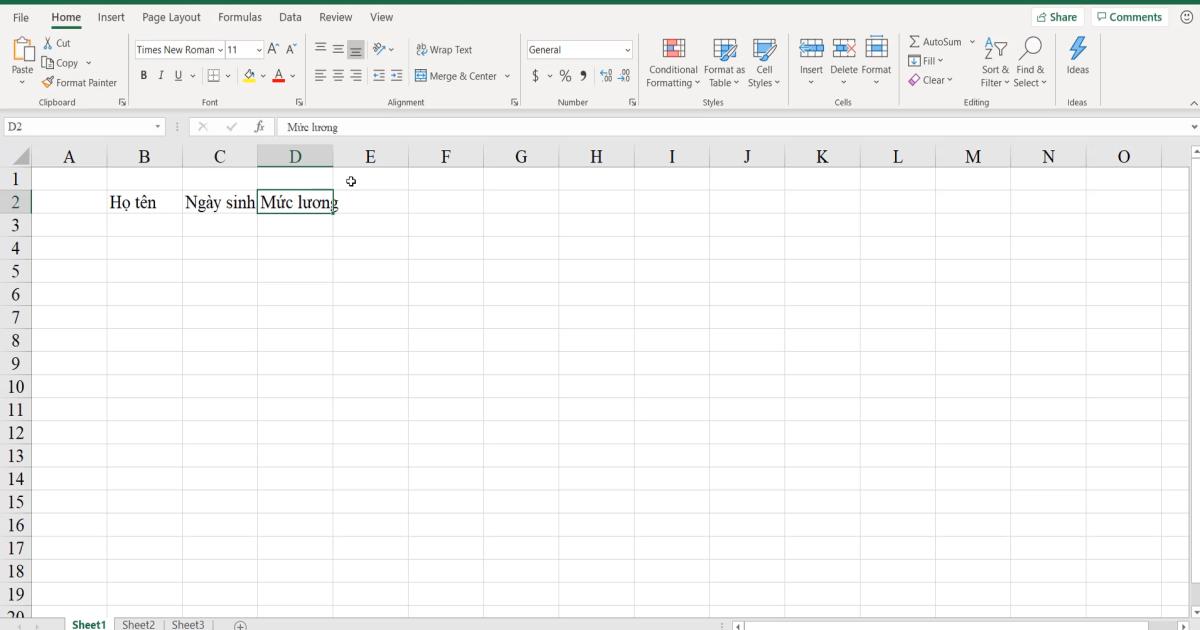Screen dimensions: 1200x630
Task: Expand the Fill Color dropdown arrow
Action: [262, 75]
